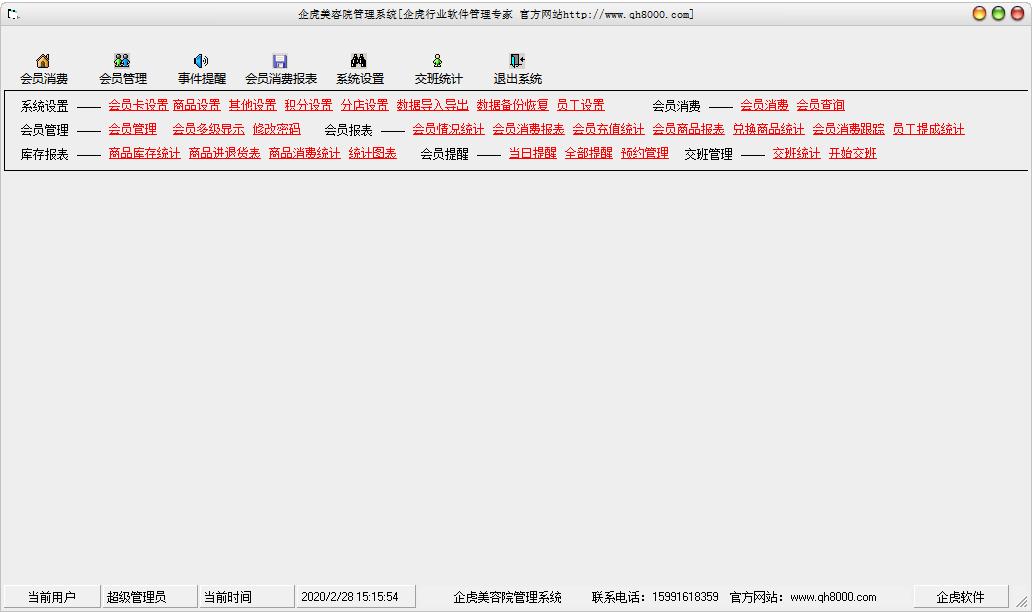Viewport: 1032px width, 612px height.
Task: Click the 会员报表 section label
Action: 348,130
